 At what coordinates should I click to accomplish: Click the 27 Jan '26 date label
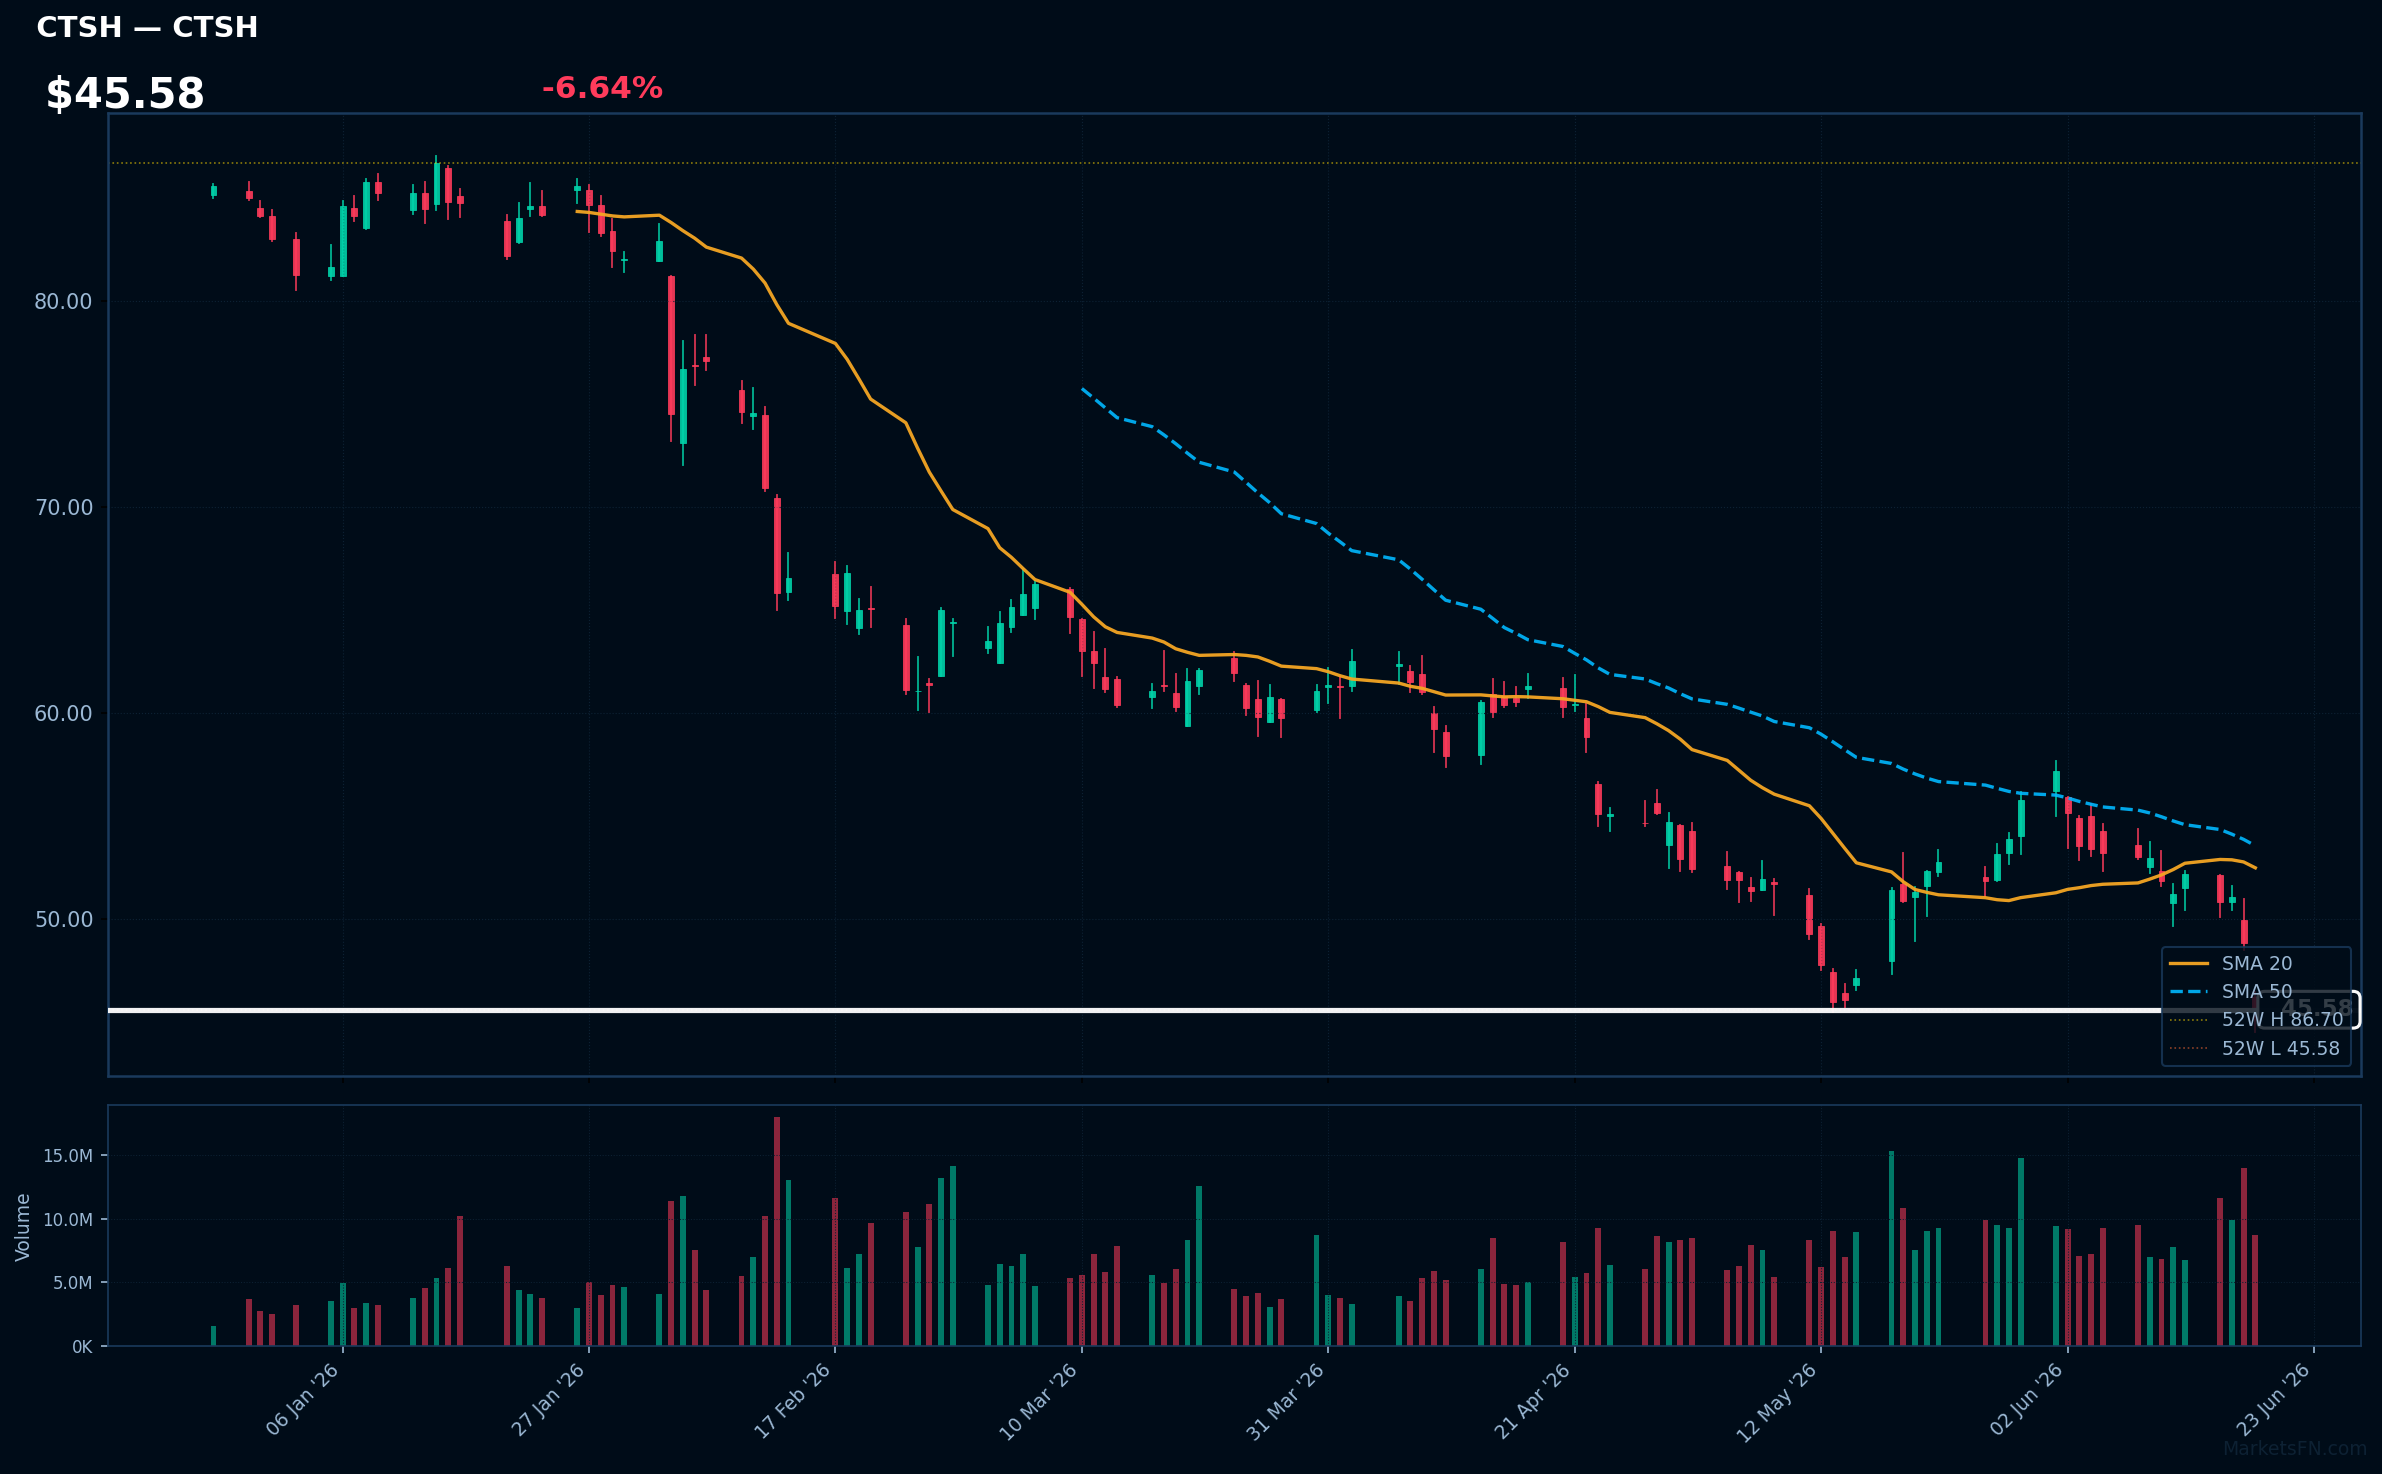548,1400
